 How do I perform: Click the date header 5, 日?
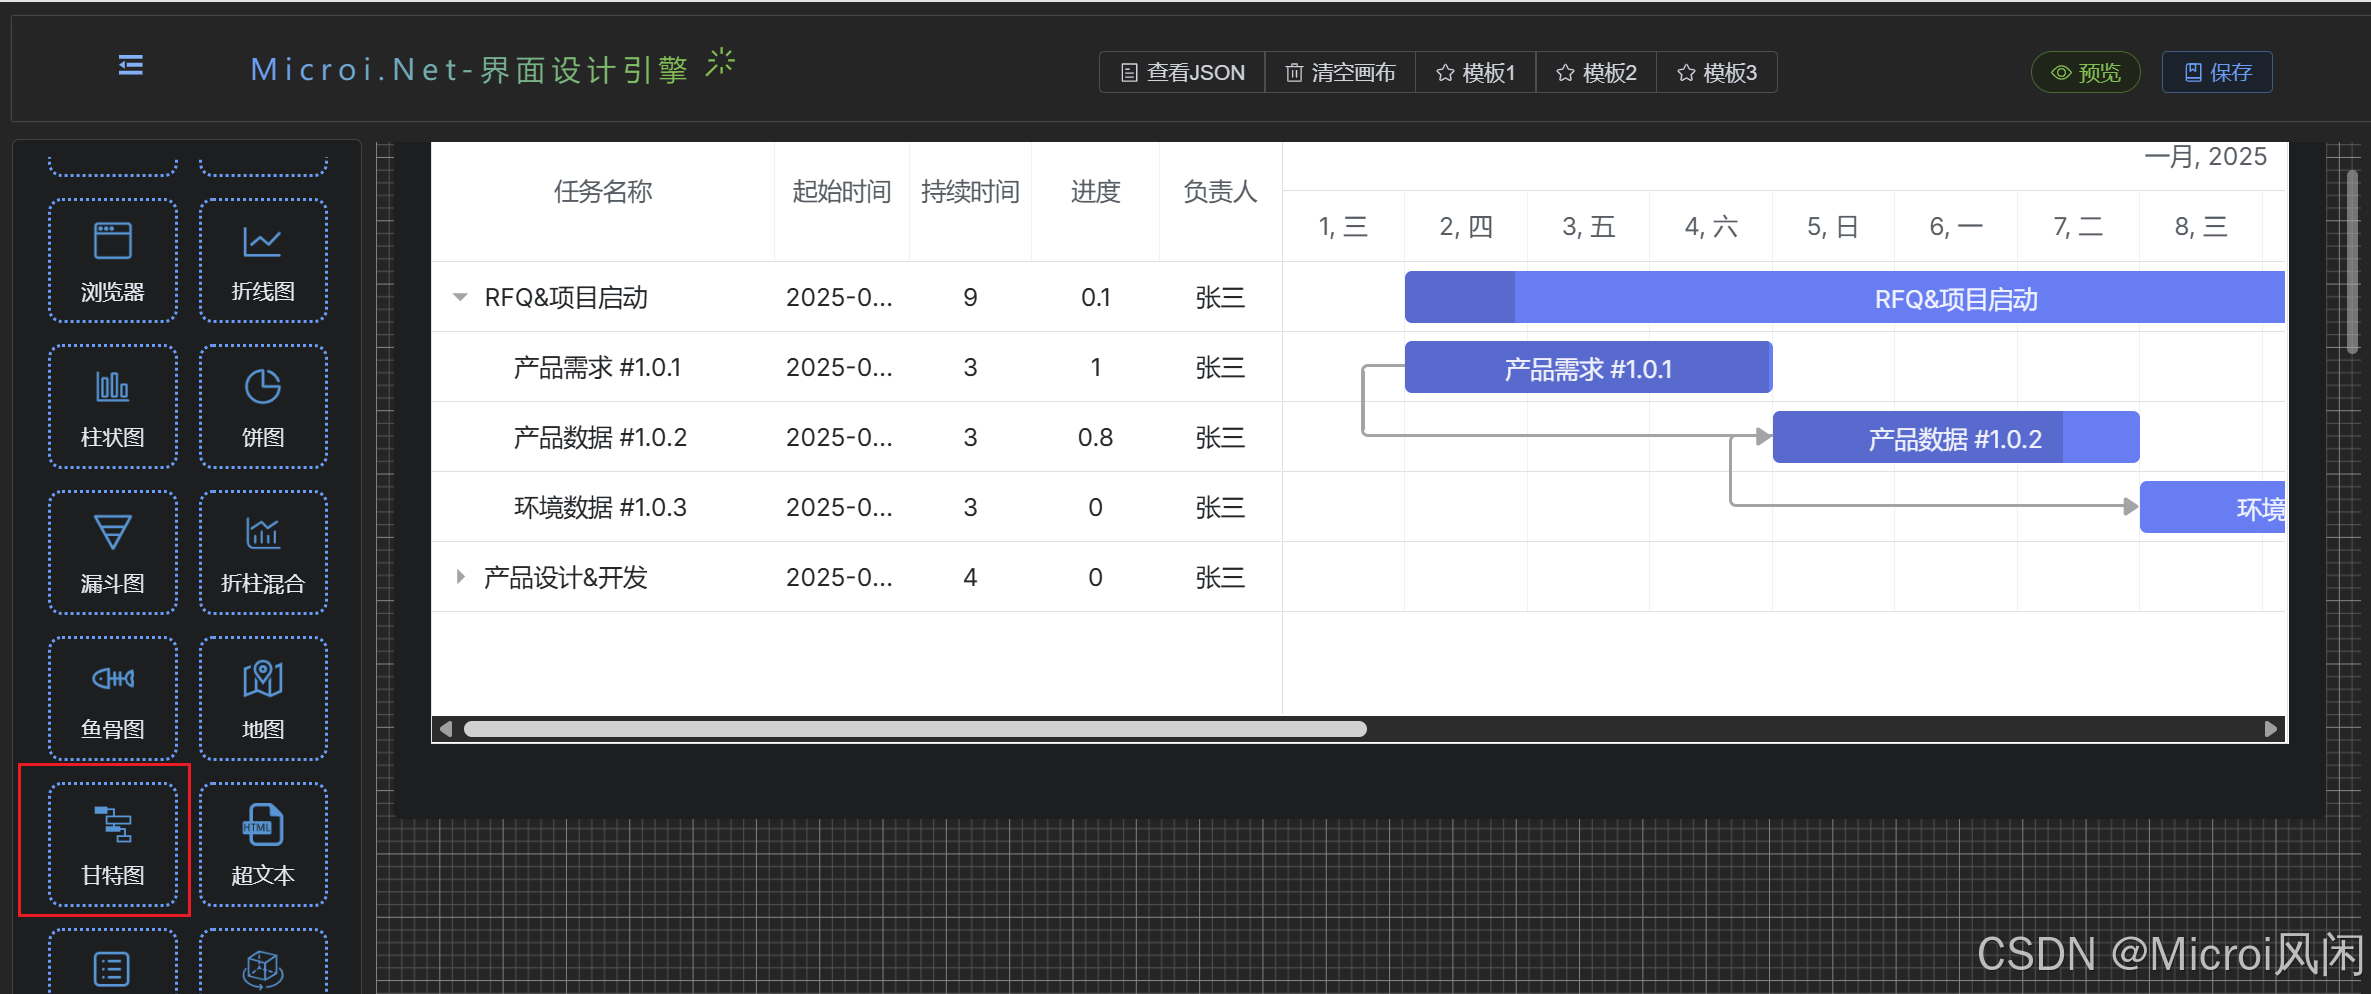click(x=1833, y=227)
